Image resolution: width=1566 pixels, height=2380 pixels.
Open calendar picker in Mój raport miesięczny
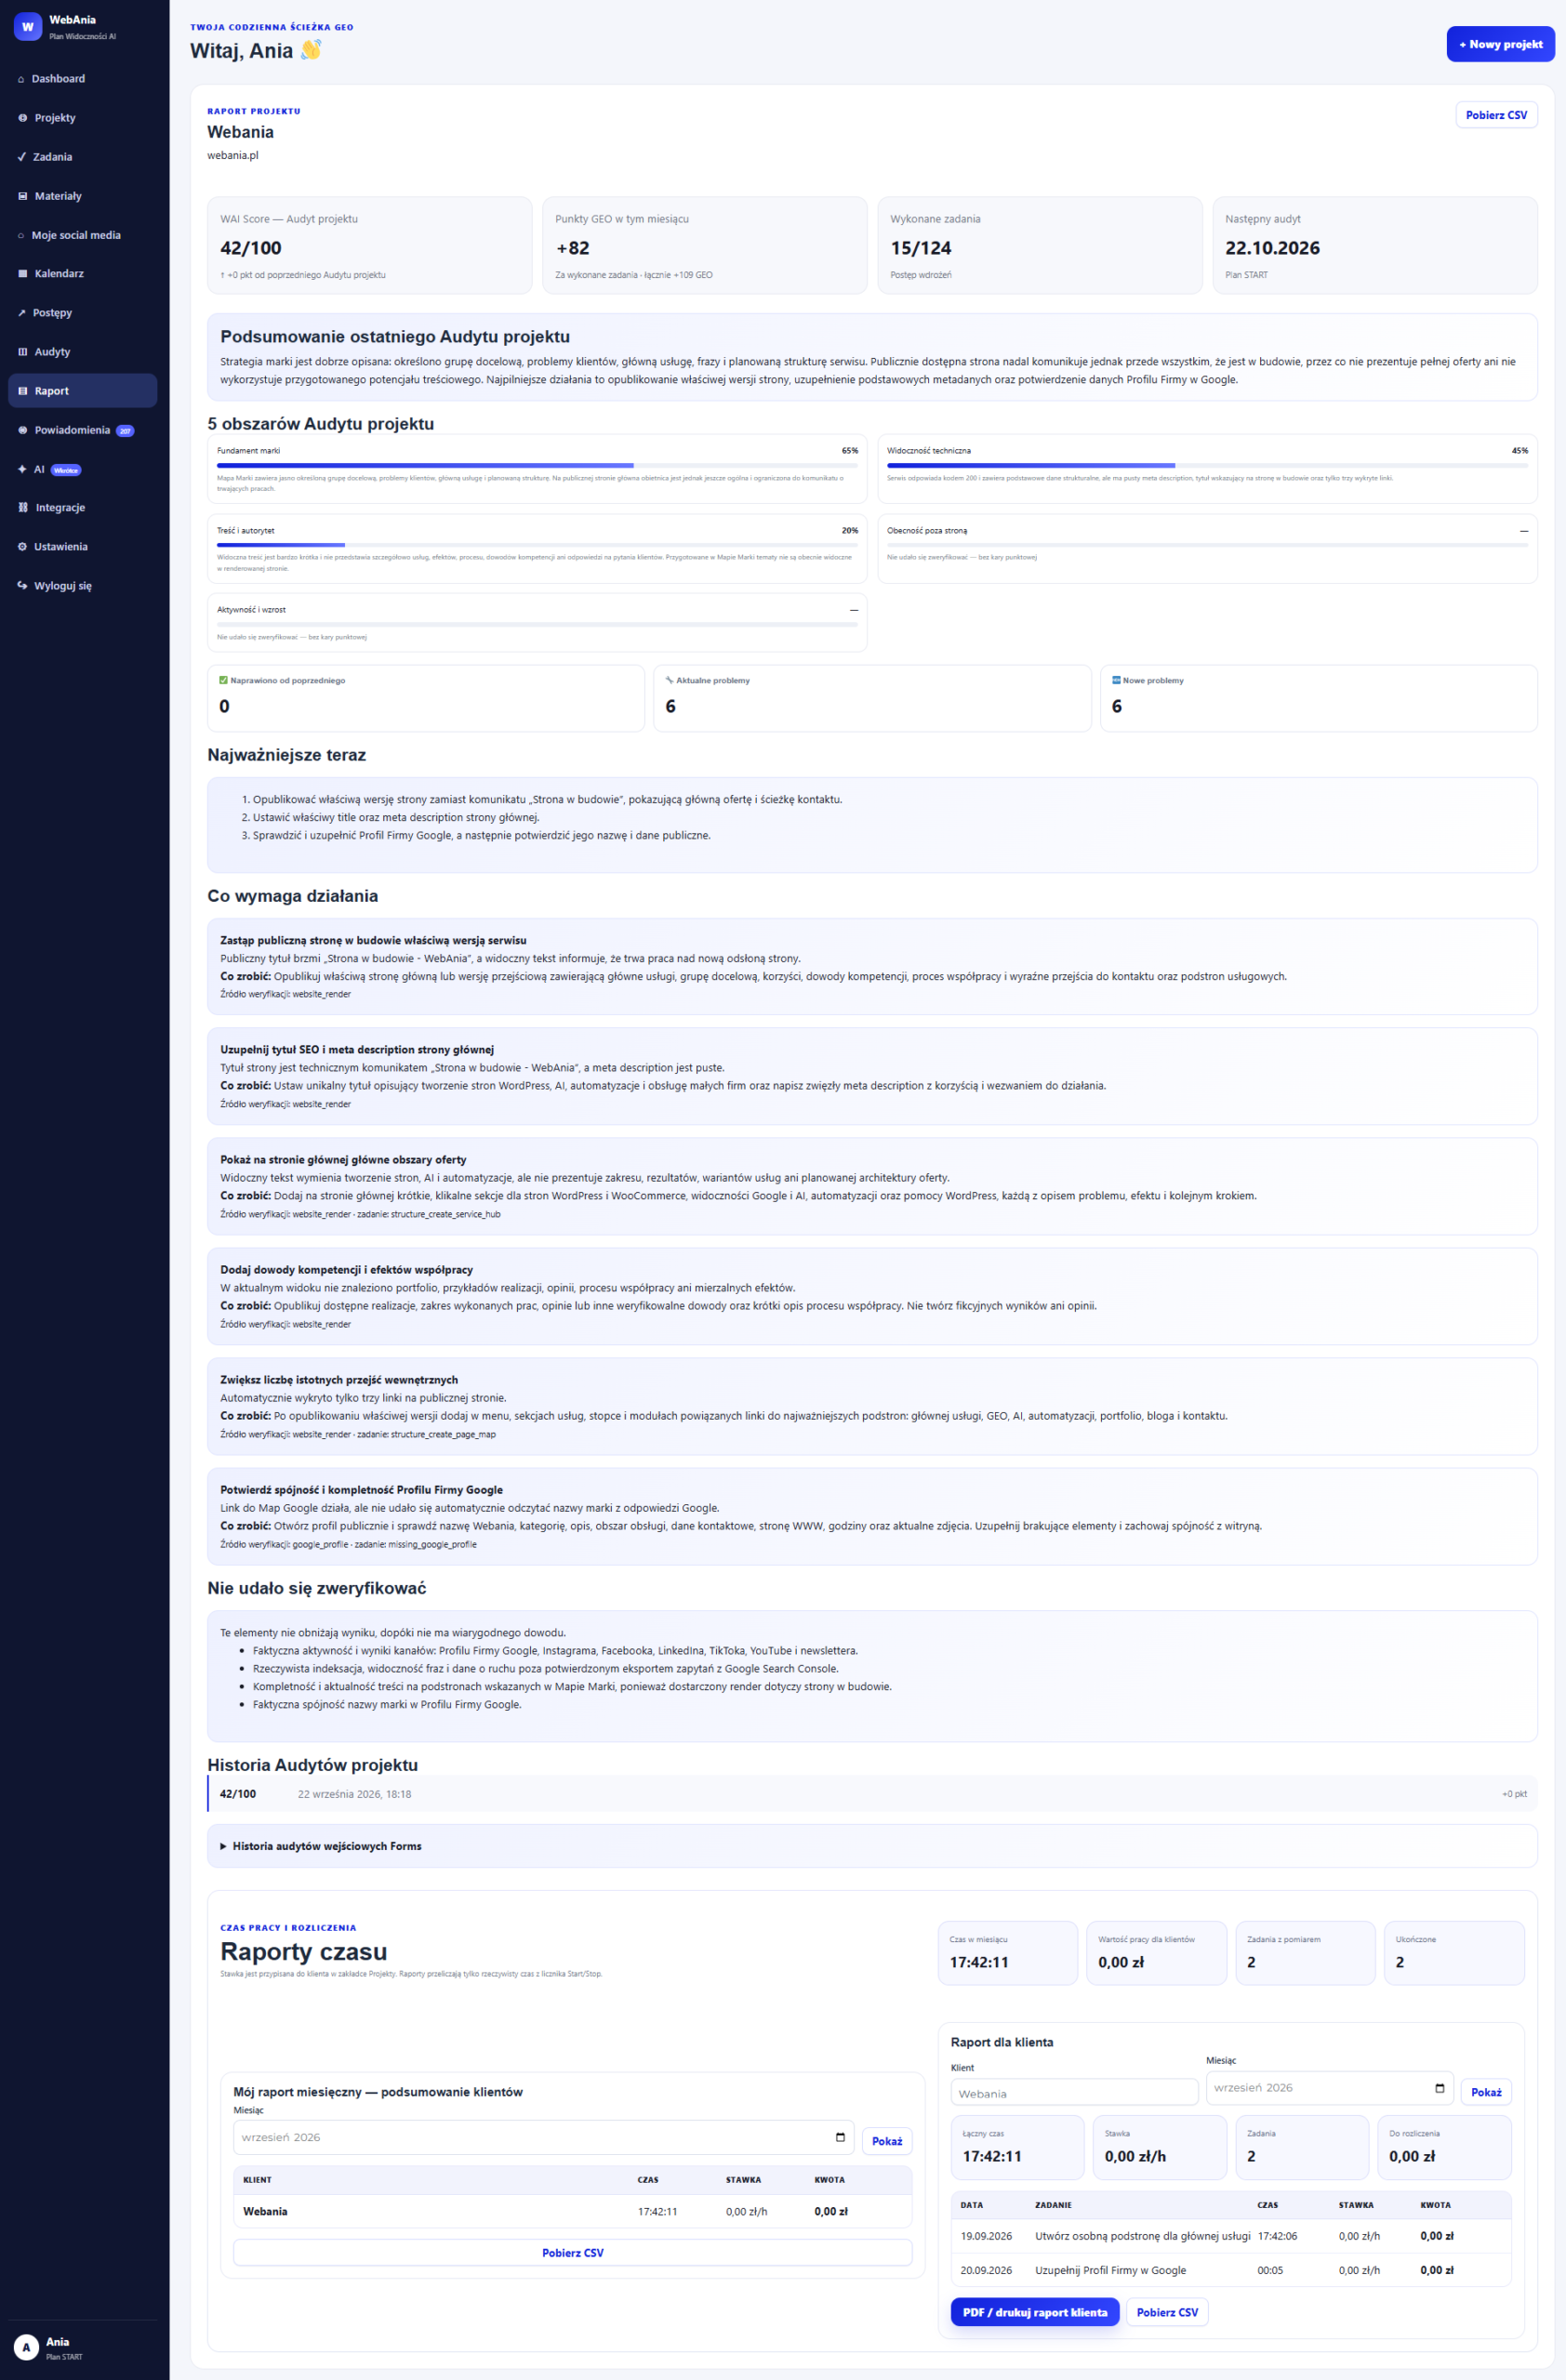pos(840,2137)
